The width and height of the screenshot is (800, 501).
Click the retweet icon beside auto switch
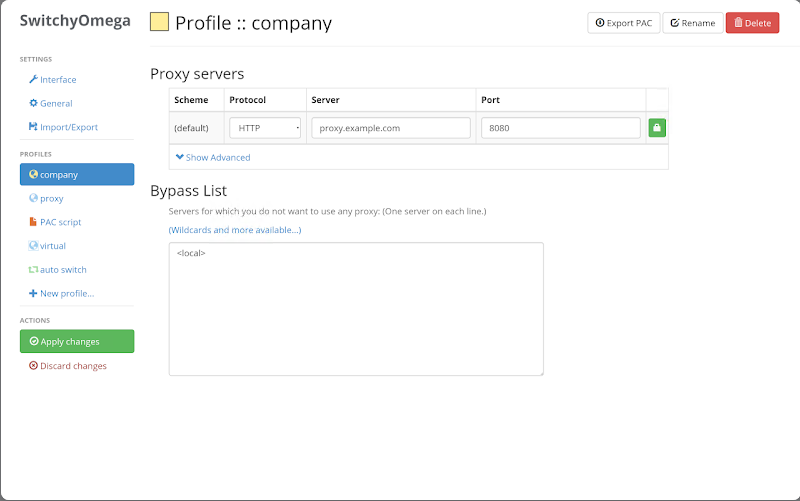tap(33, 269)
